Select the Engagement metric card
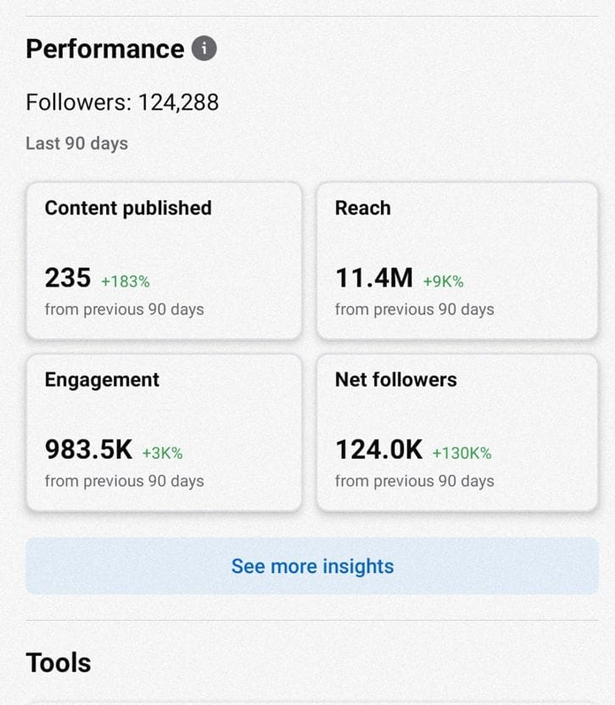The image size is (615, 705). [x=164, y=432]
